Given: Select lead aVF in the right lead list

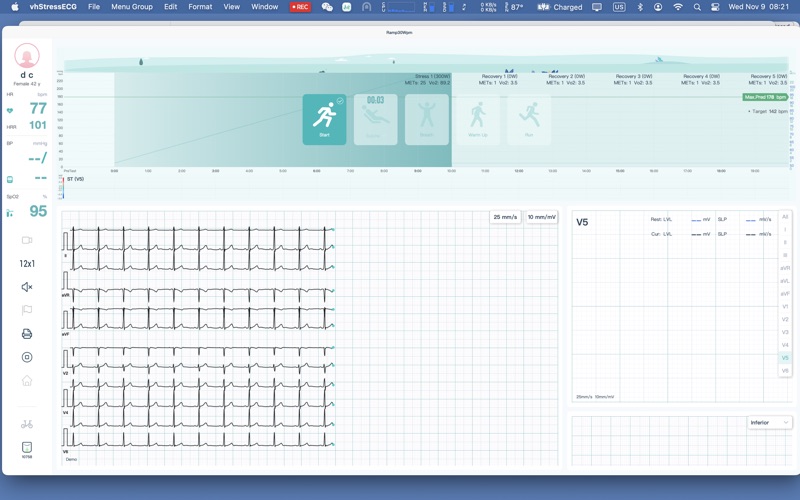Looking at the screenshot, I should click(785, 294).
